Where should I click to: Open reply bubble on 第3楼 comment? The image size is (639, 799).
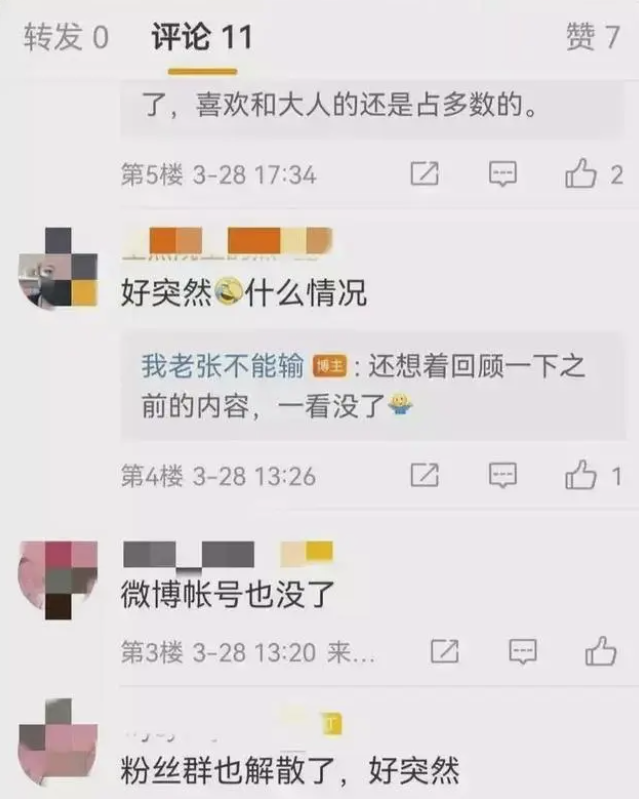point(523,651)
